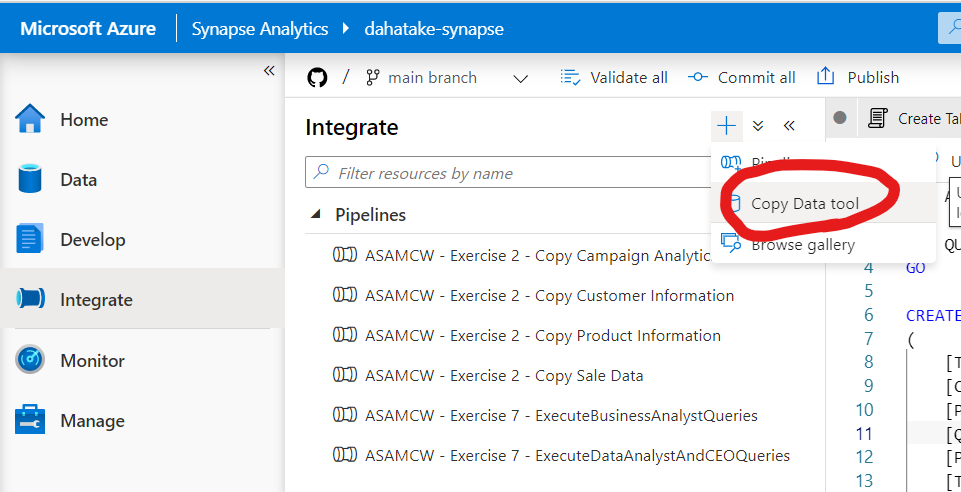Click the Publish button
The height and width of the screenshot is (492, 961).
pyautogui.click(x=858, y=78)
